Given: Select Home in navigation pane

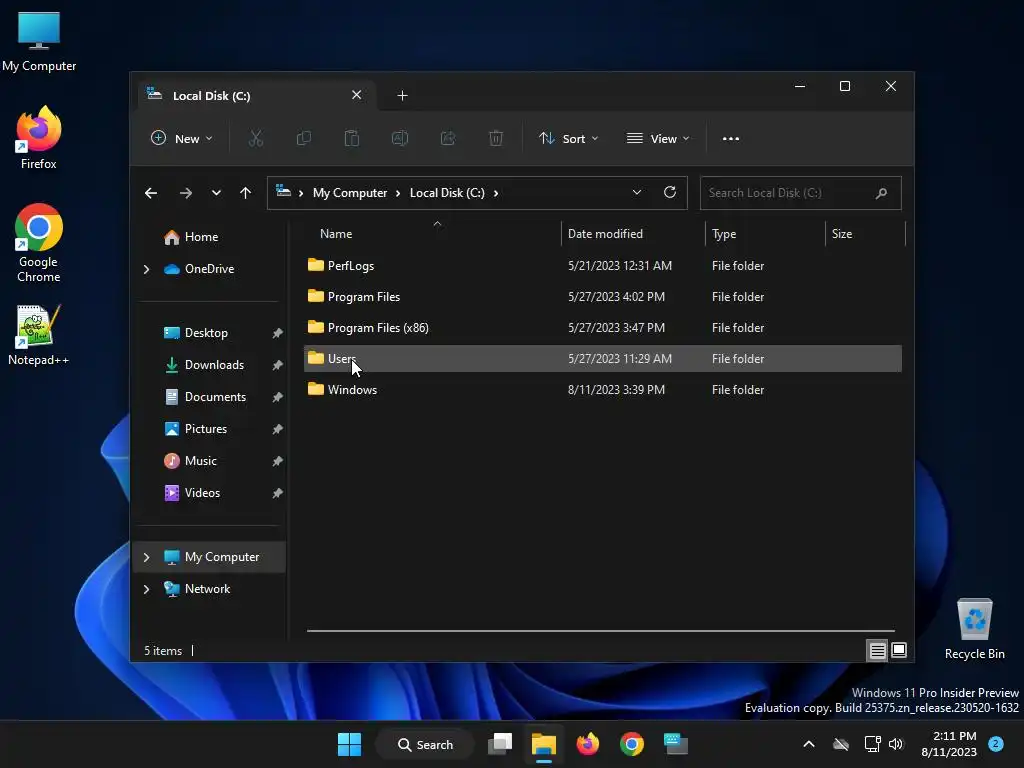Looking at the screenshot, I should tap(201, 237).
